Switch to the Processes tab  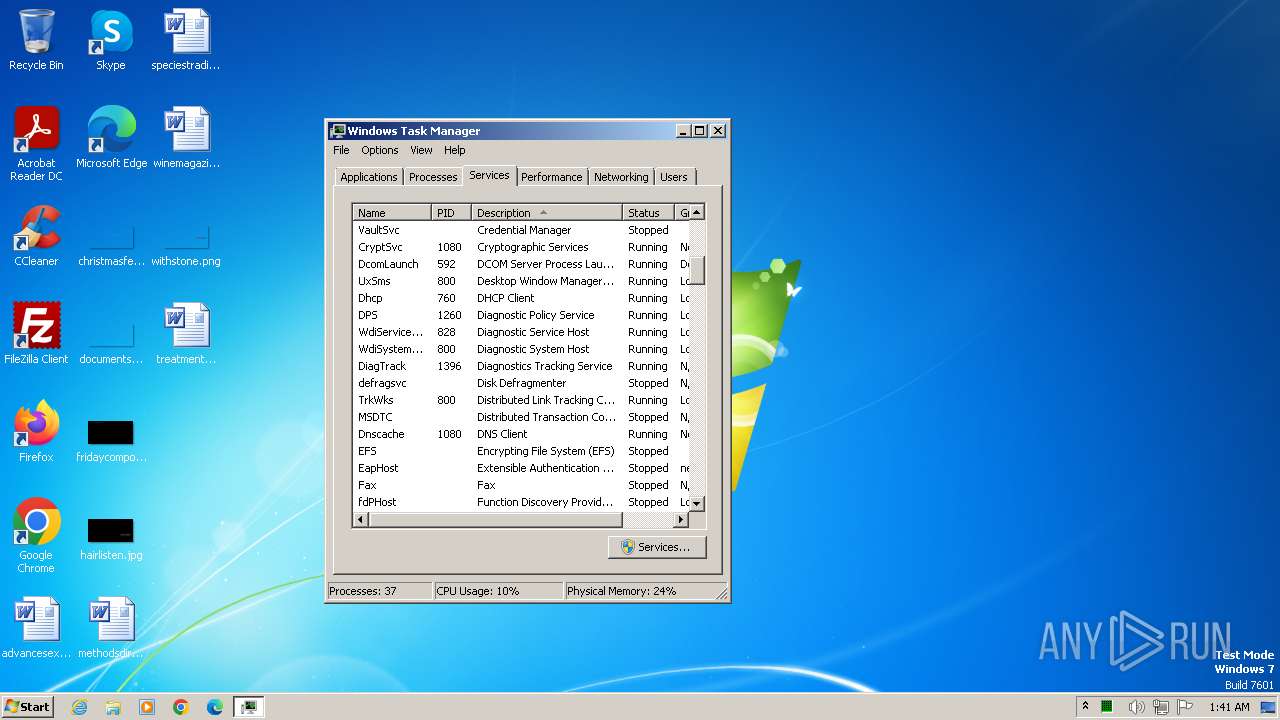[x=433, y=177]
